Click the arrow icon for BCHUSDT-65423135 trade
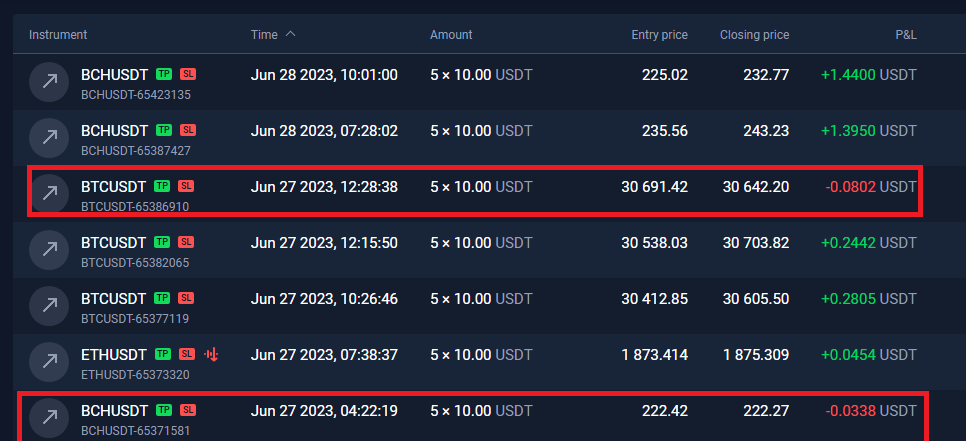 [x=49, y=82]
